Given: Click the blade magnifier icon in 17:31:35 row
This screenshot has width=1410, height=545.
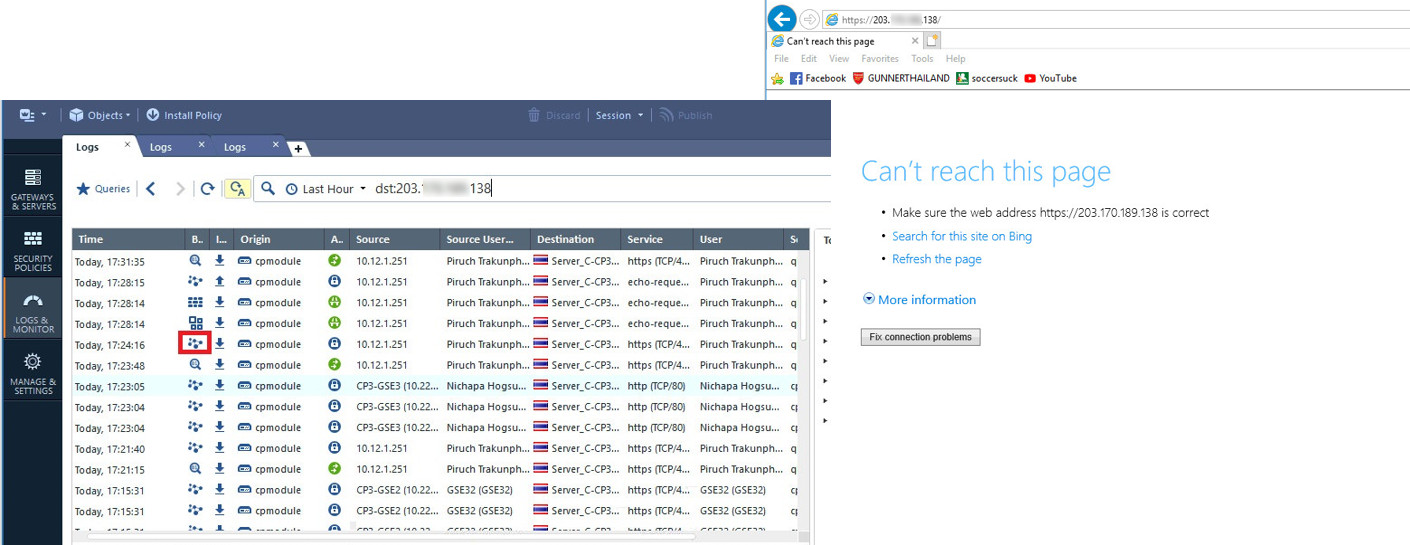Looking at the screenshot, I should pyautogui.click(x=196, y=260).
